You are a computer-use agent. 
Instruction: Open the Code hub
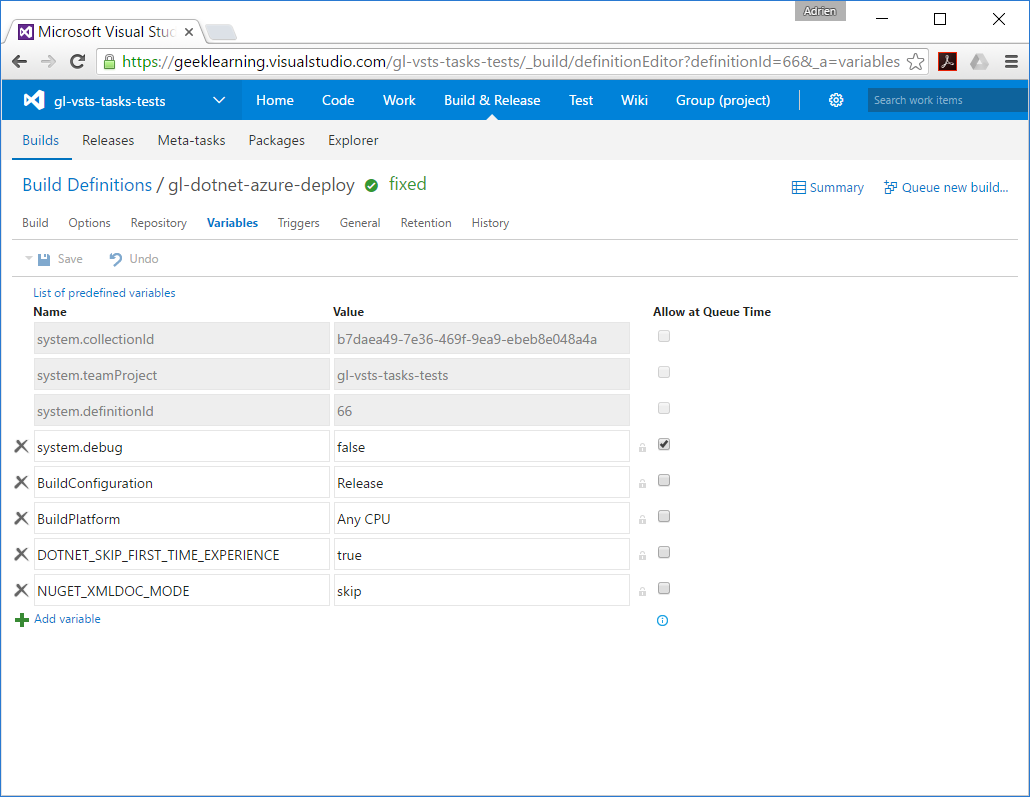point(338,100)
